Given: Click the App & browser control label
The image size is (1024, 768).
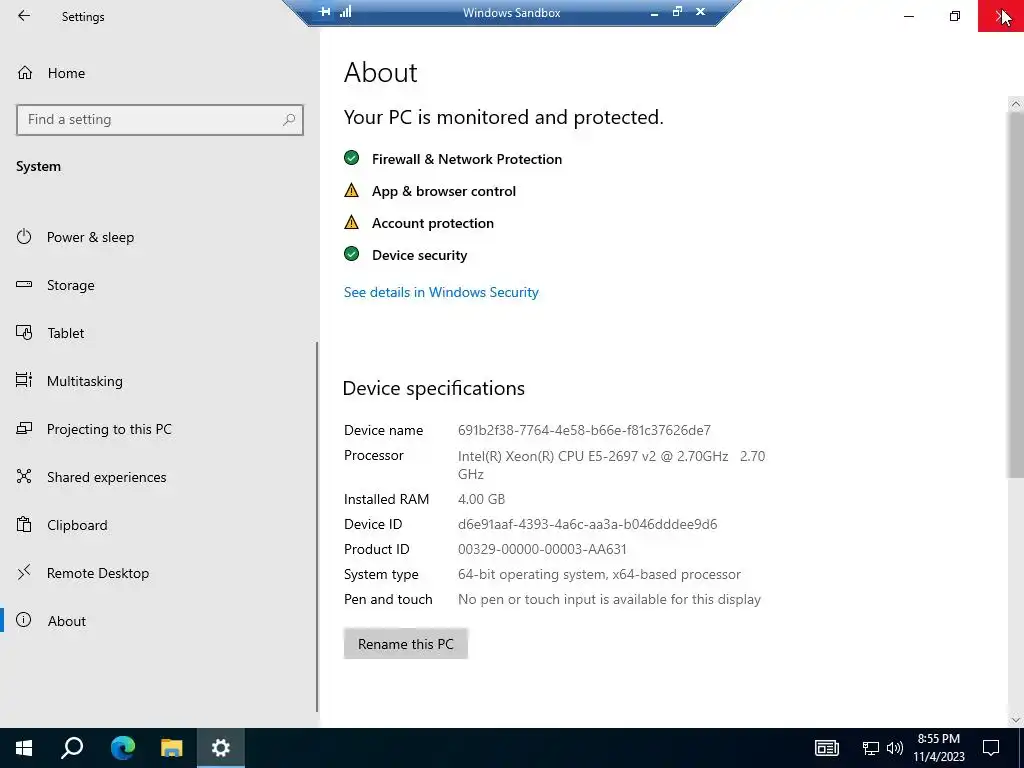Looking at the screenshot, I should tap(444, 191).
